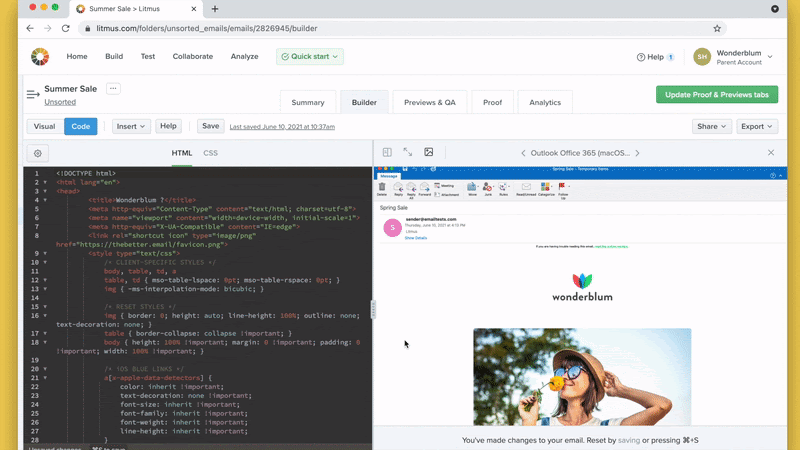Toggle image display icon in preview toolbar
Viewport: 800px width, 450px height.
point(429,152)
